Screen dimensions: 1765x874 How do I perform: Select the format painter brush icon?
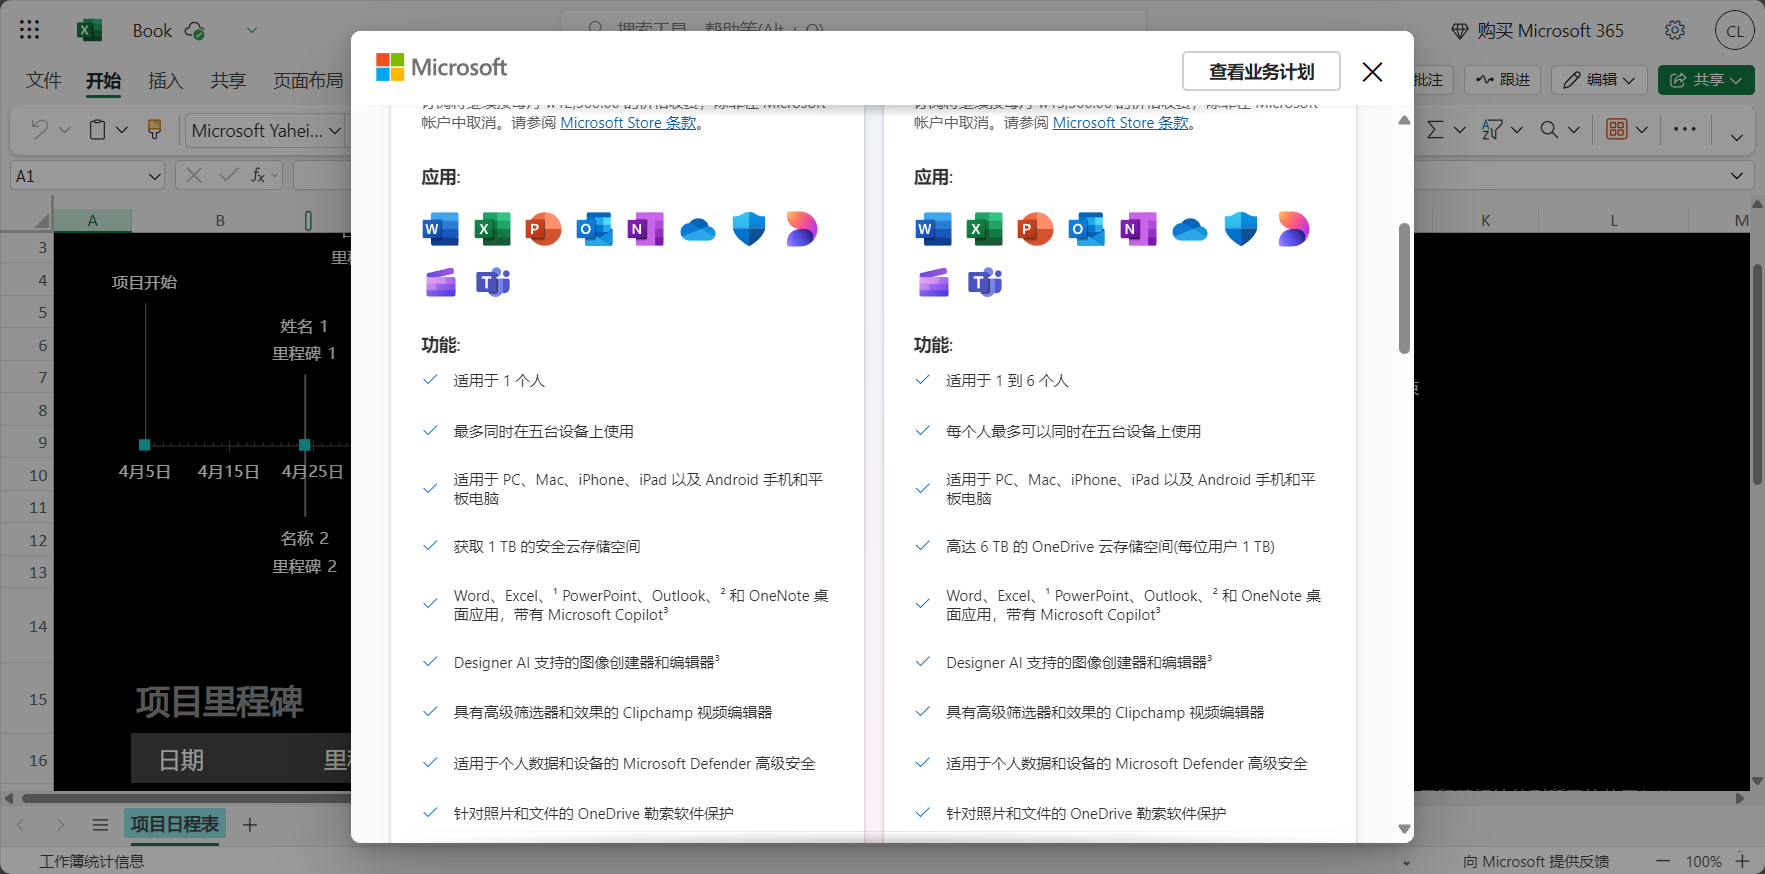coord(154,129)
